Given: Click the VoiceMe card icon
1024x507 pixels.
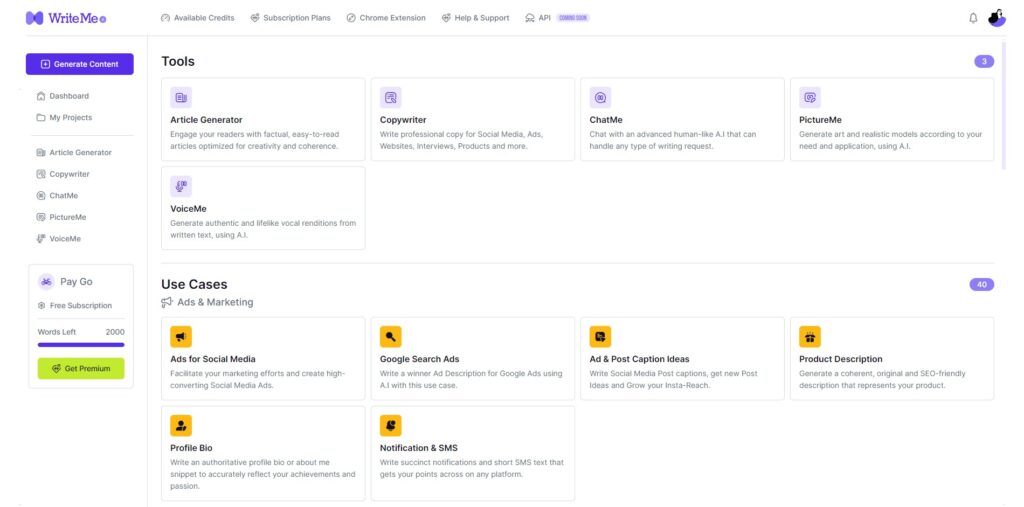Looking at the screenshot, I should coord(181,186).
